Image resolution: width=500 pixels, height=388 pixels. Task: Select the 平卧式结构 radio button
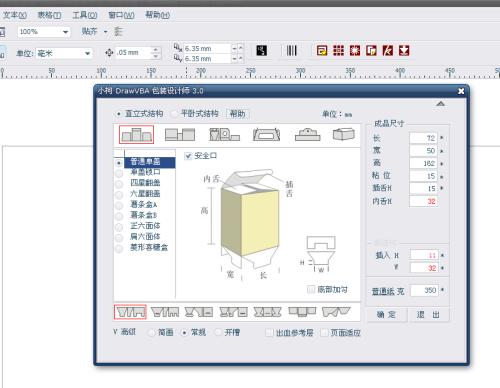pyautogui.click(x=174, y=114)
